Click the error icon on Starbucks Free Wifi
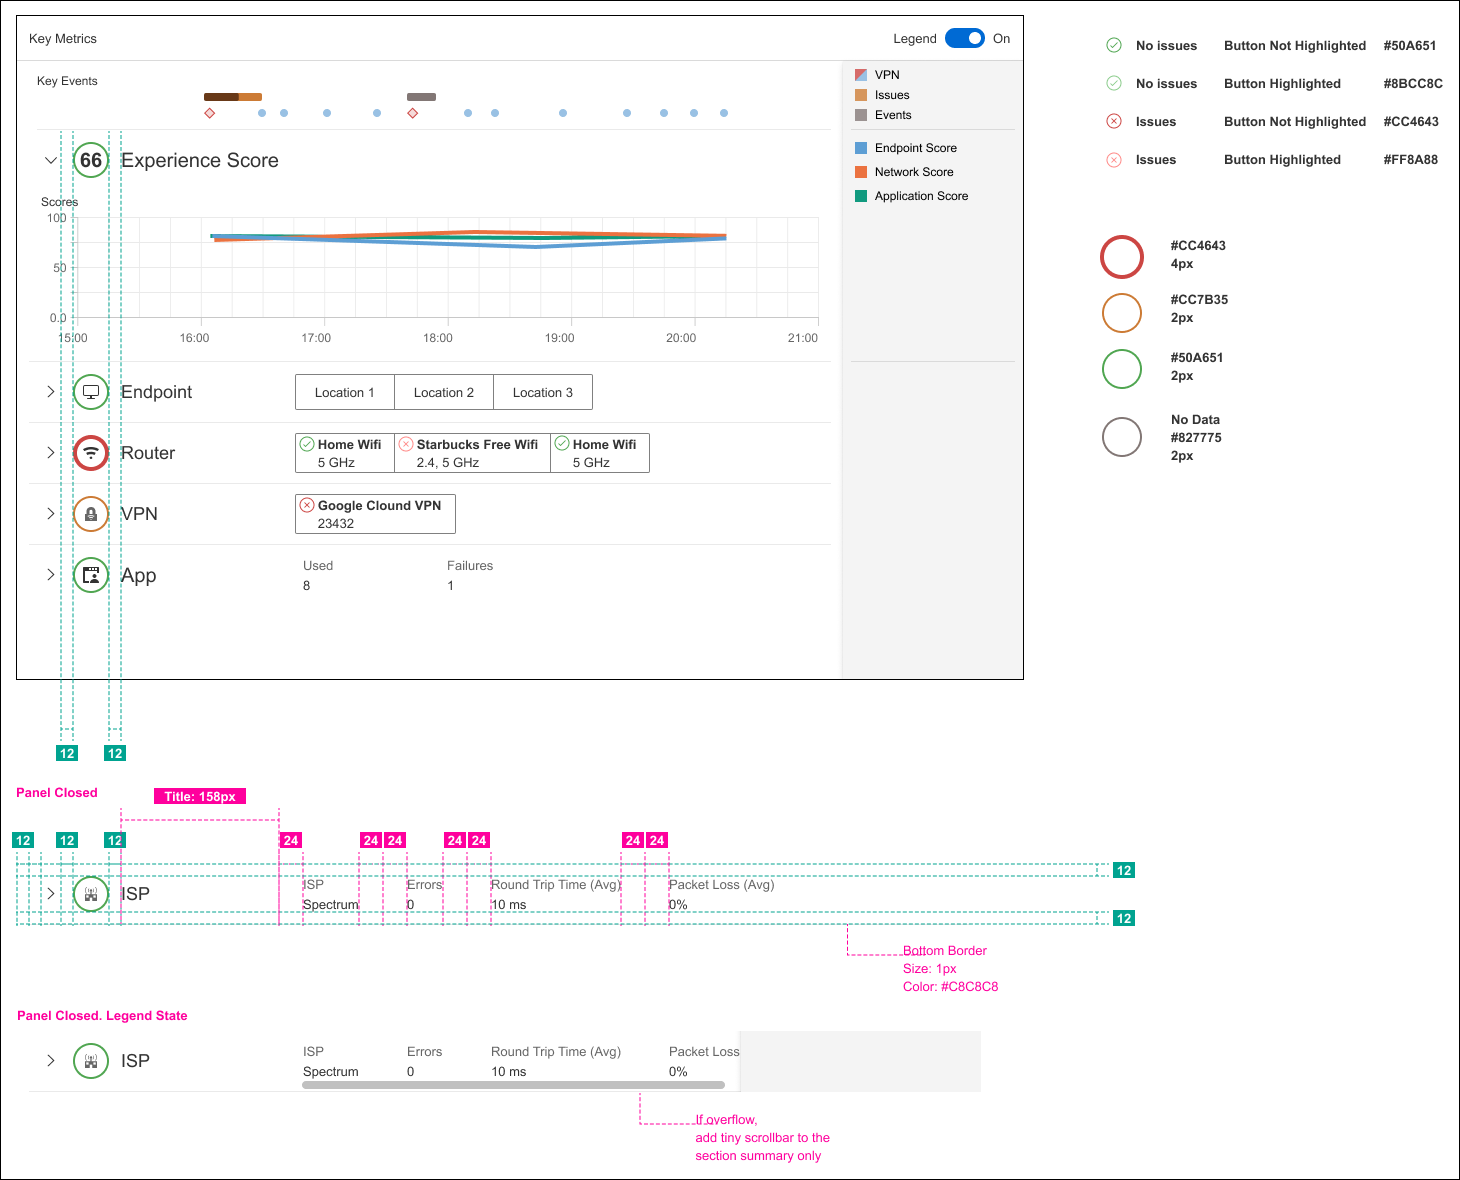Viewport: 1460px width, 1180px height. click(x=406, y=443)
